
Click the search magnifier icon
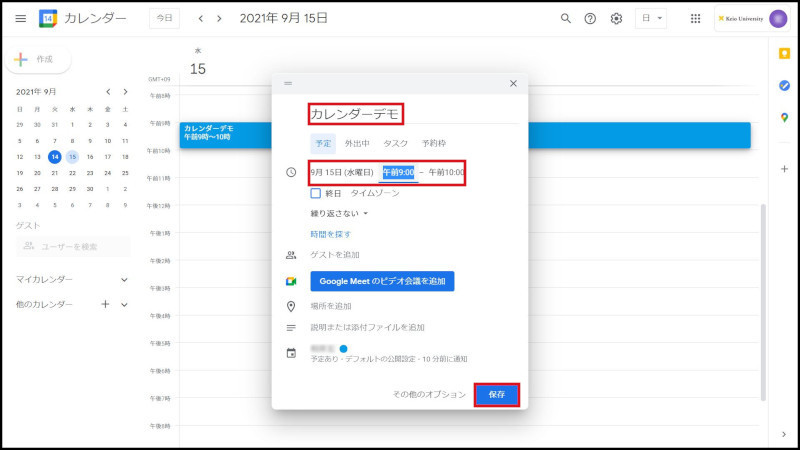[x=566, y=19]
